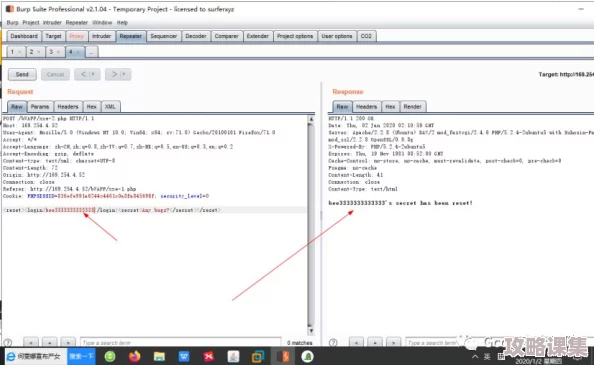The height and width of the screenshot is (365, 594).
Task: Close Repeater tab 1 with its x
Action: pos(20,52)
